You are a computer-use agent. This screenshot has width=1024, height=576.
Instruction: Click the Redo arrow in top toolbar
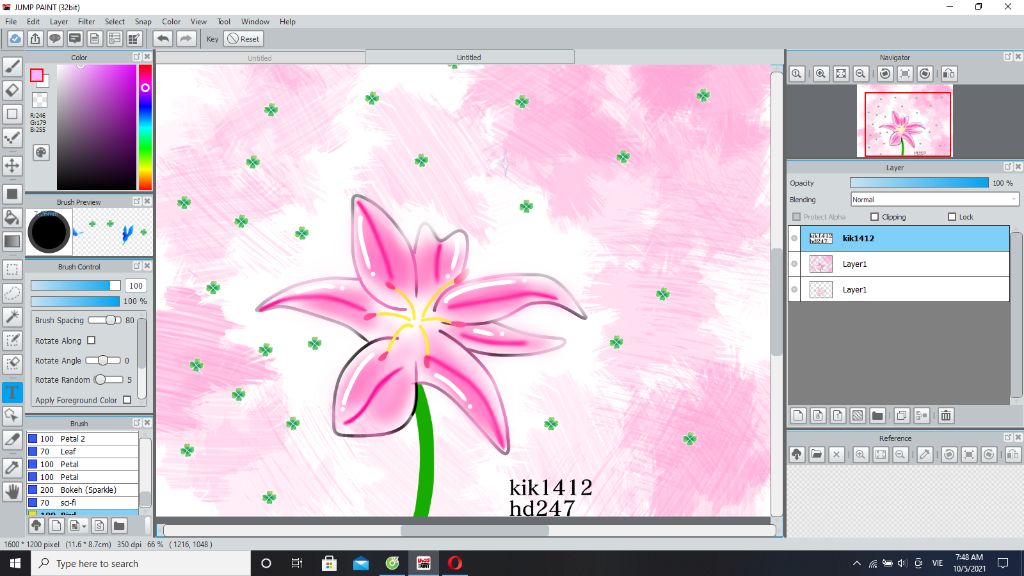pos(186,39)
